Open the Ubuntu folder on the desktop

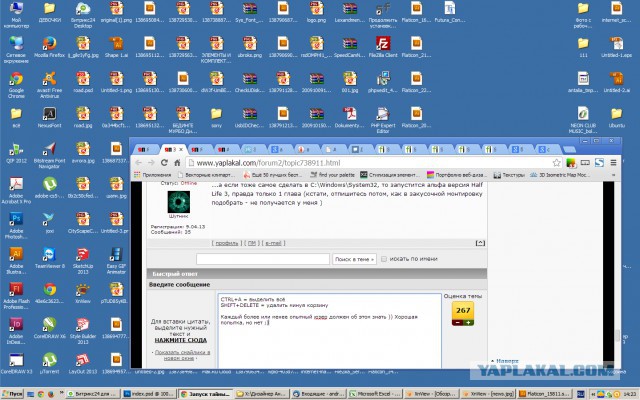(616, 115)
